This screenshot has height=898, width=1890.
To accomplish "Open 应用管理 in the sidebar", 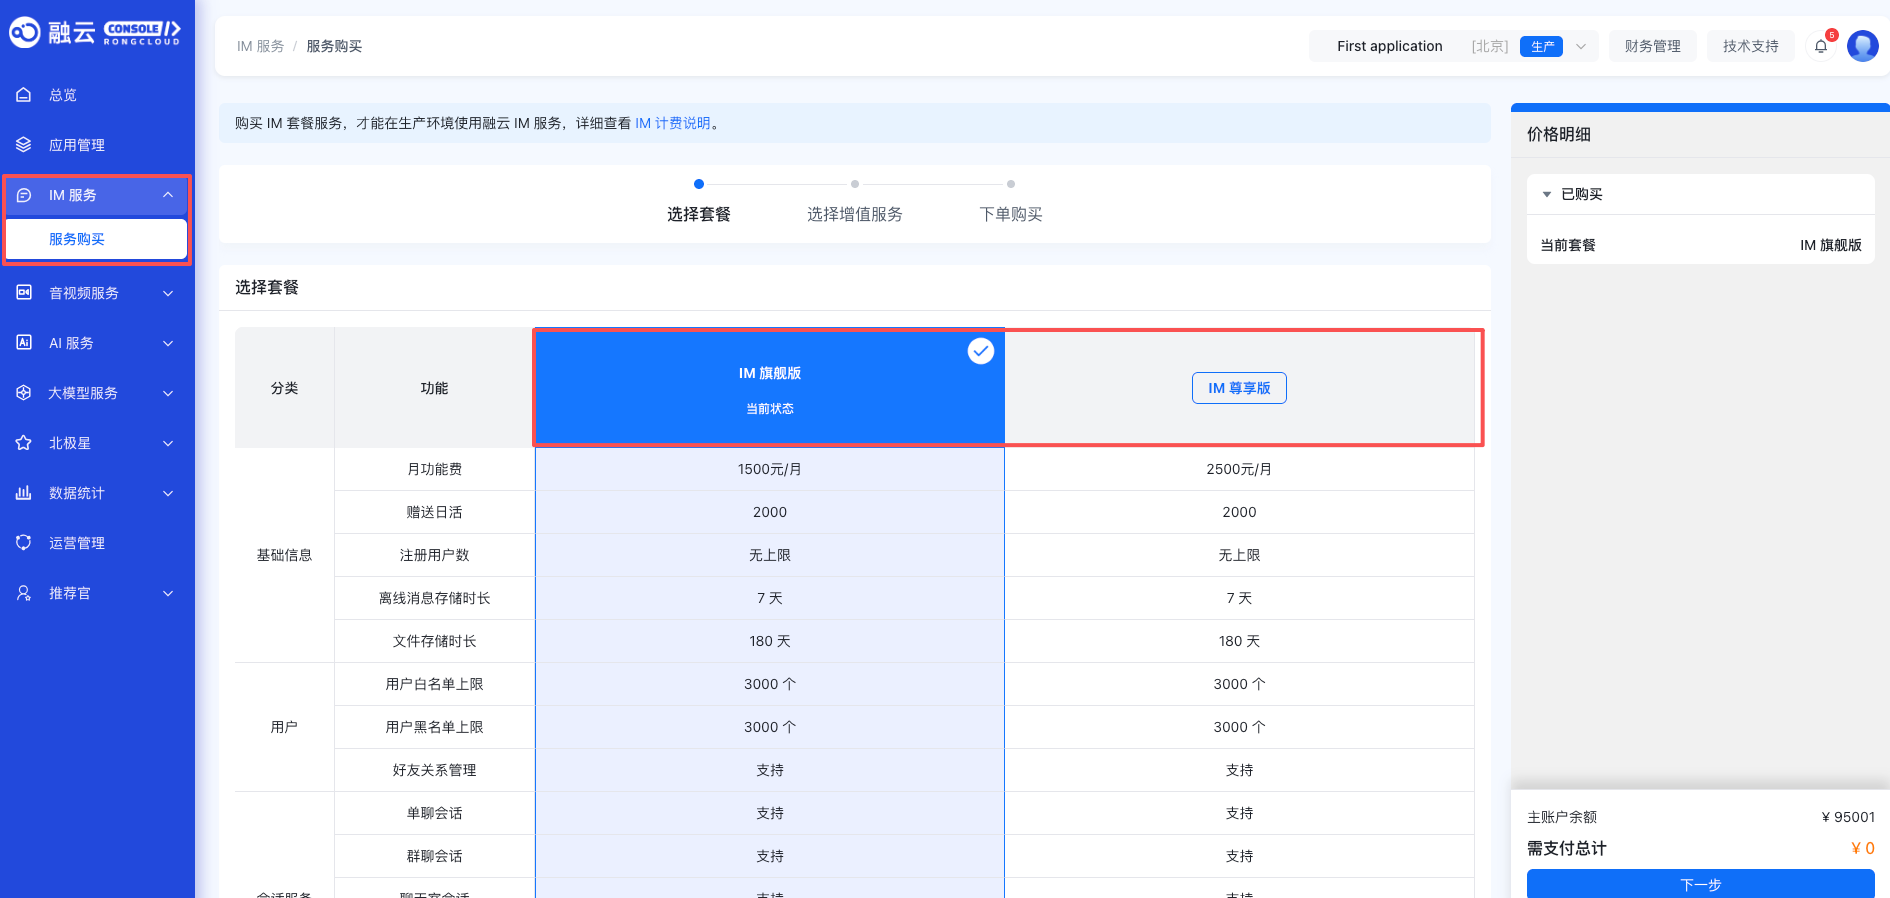I will pyautogui.click(x=97, y=145).
